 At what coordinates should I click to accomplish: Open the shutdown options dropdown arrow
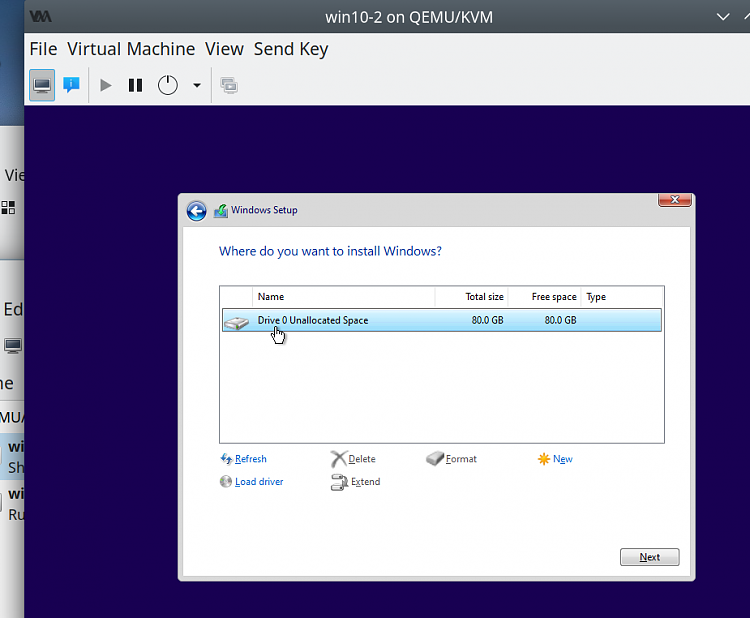[197, 86]
